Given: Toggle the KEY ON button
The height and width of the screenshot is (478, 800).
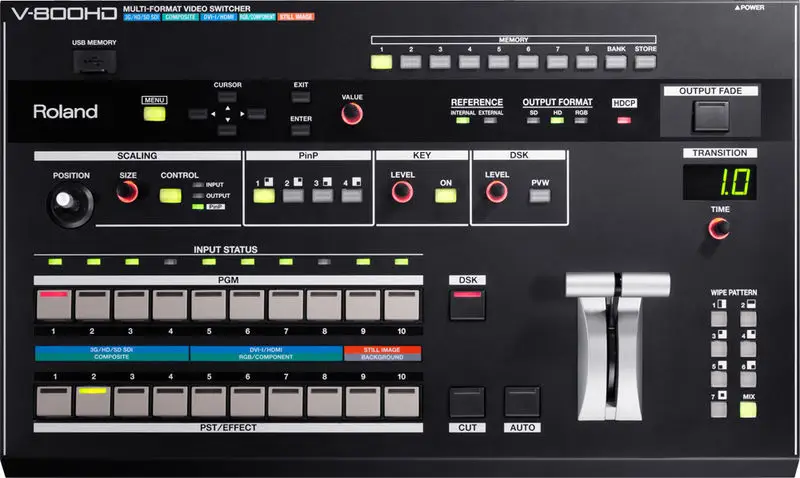Looking at the screenshot, I should tap(445, 195).
